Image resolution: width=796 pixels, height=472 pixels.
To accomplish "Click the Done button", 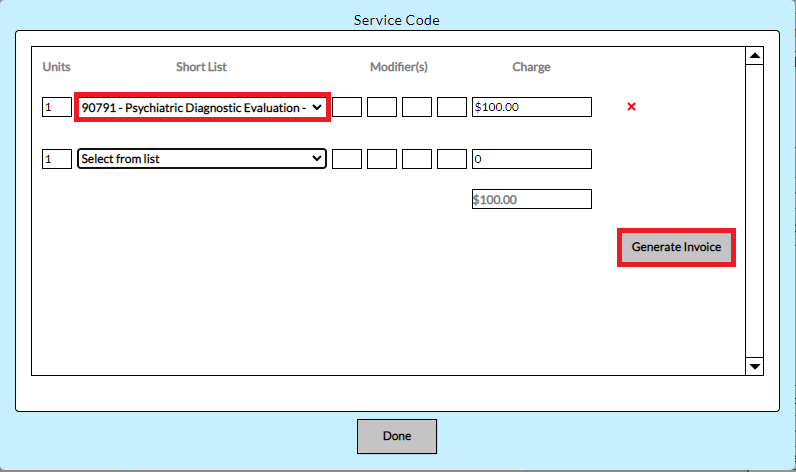I will tap(397, 436).
